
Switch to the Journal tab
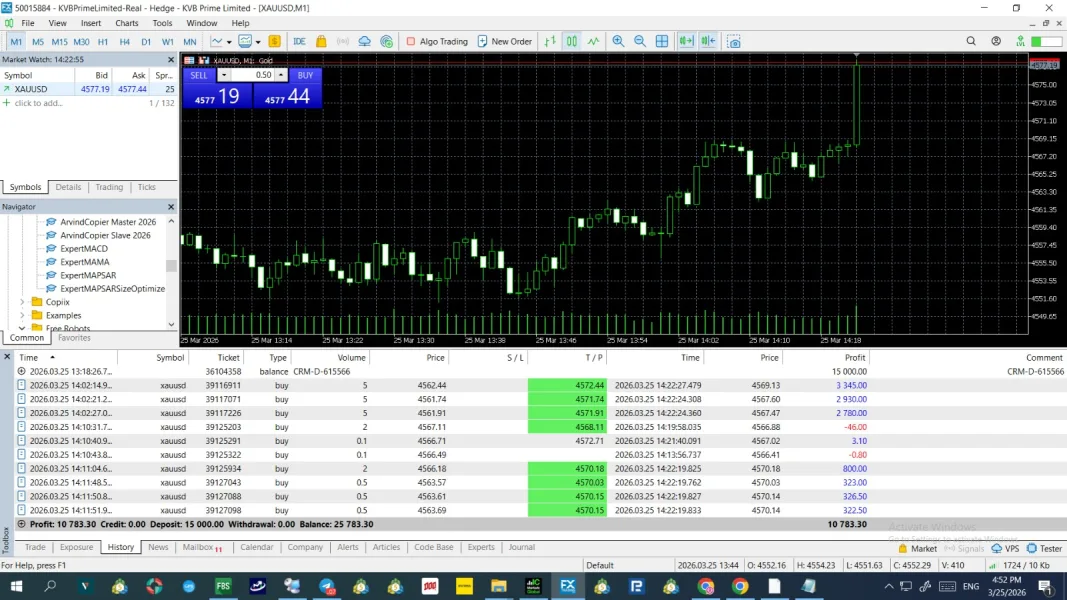(521, 547)
